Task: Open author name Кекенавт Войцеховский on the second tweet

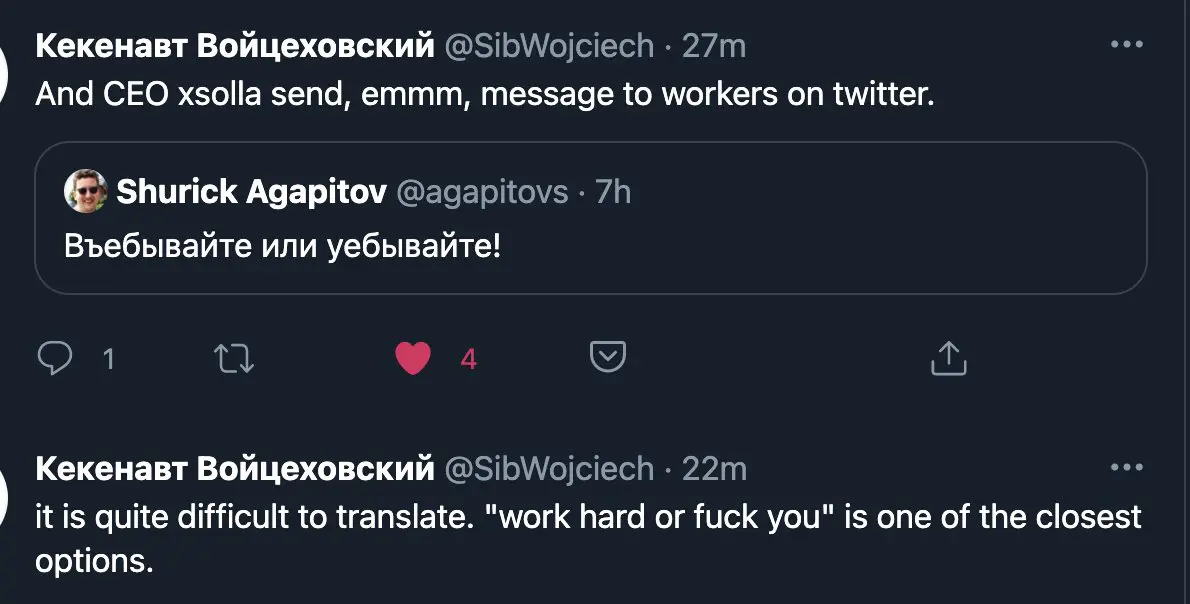Action: point(235,469)
